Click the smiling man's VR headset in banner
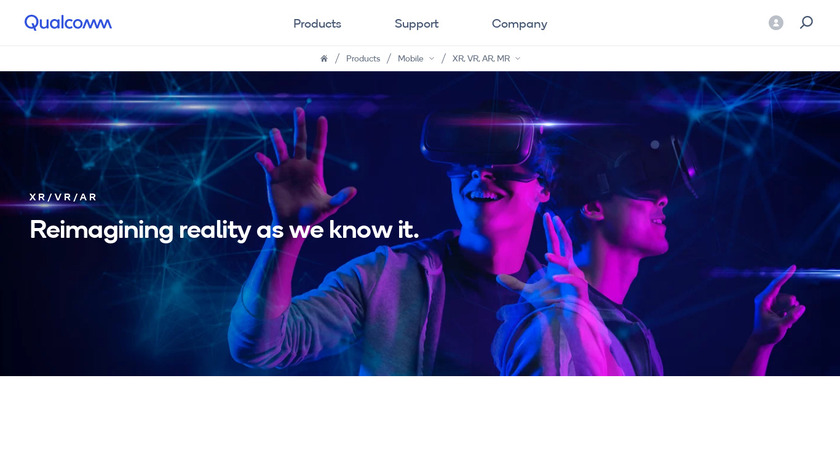 tap(479, 138)
